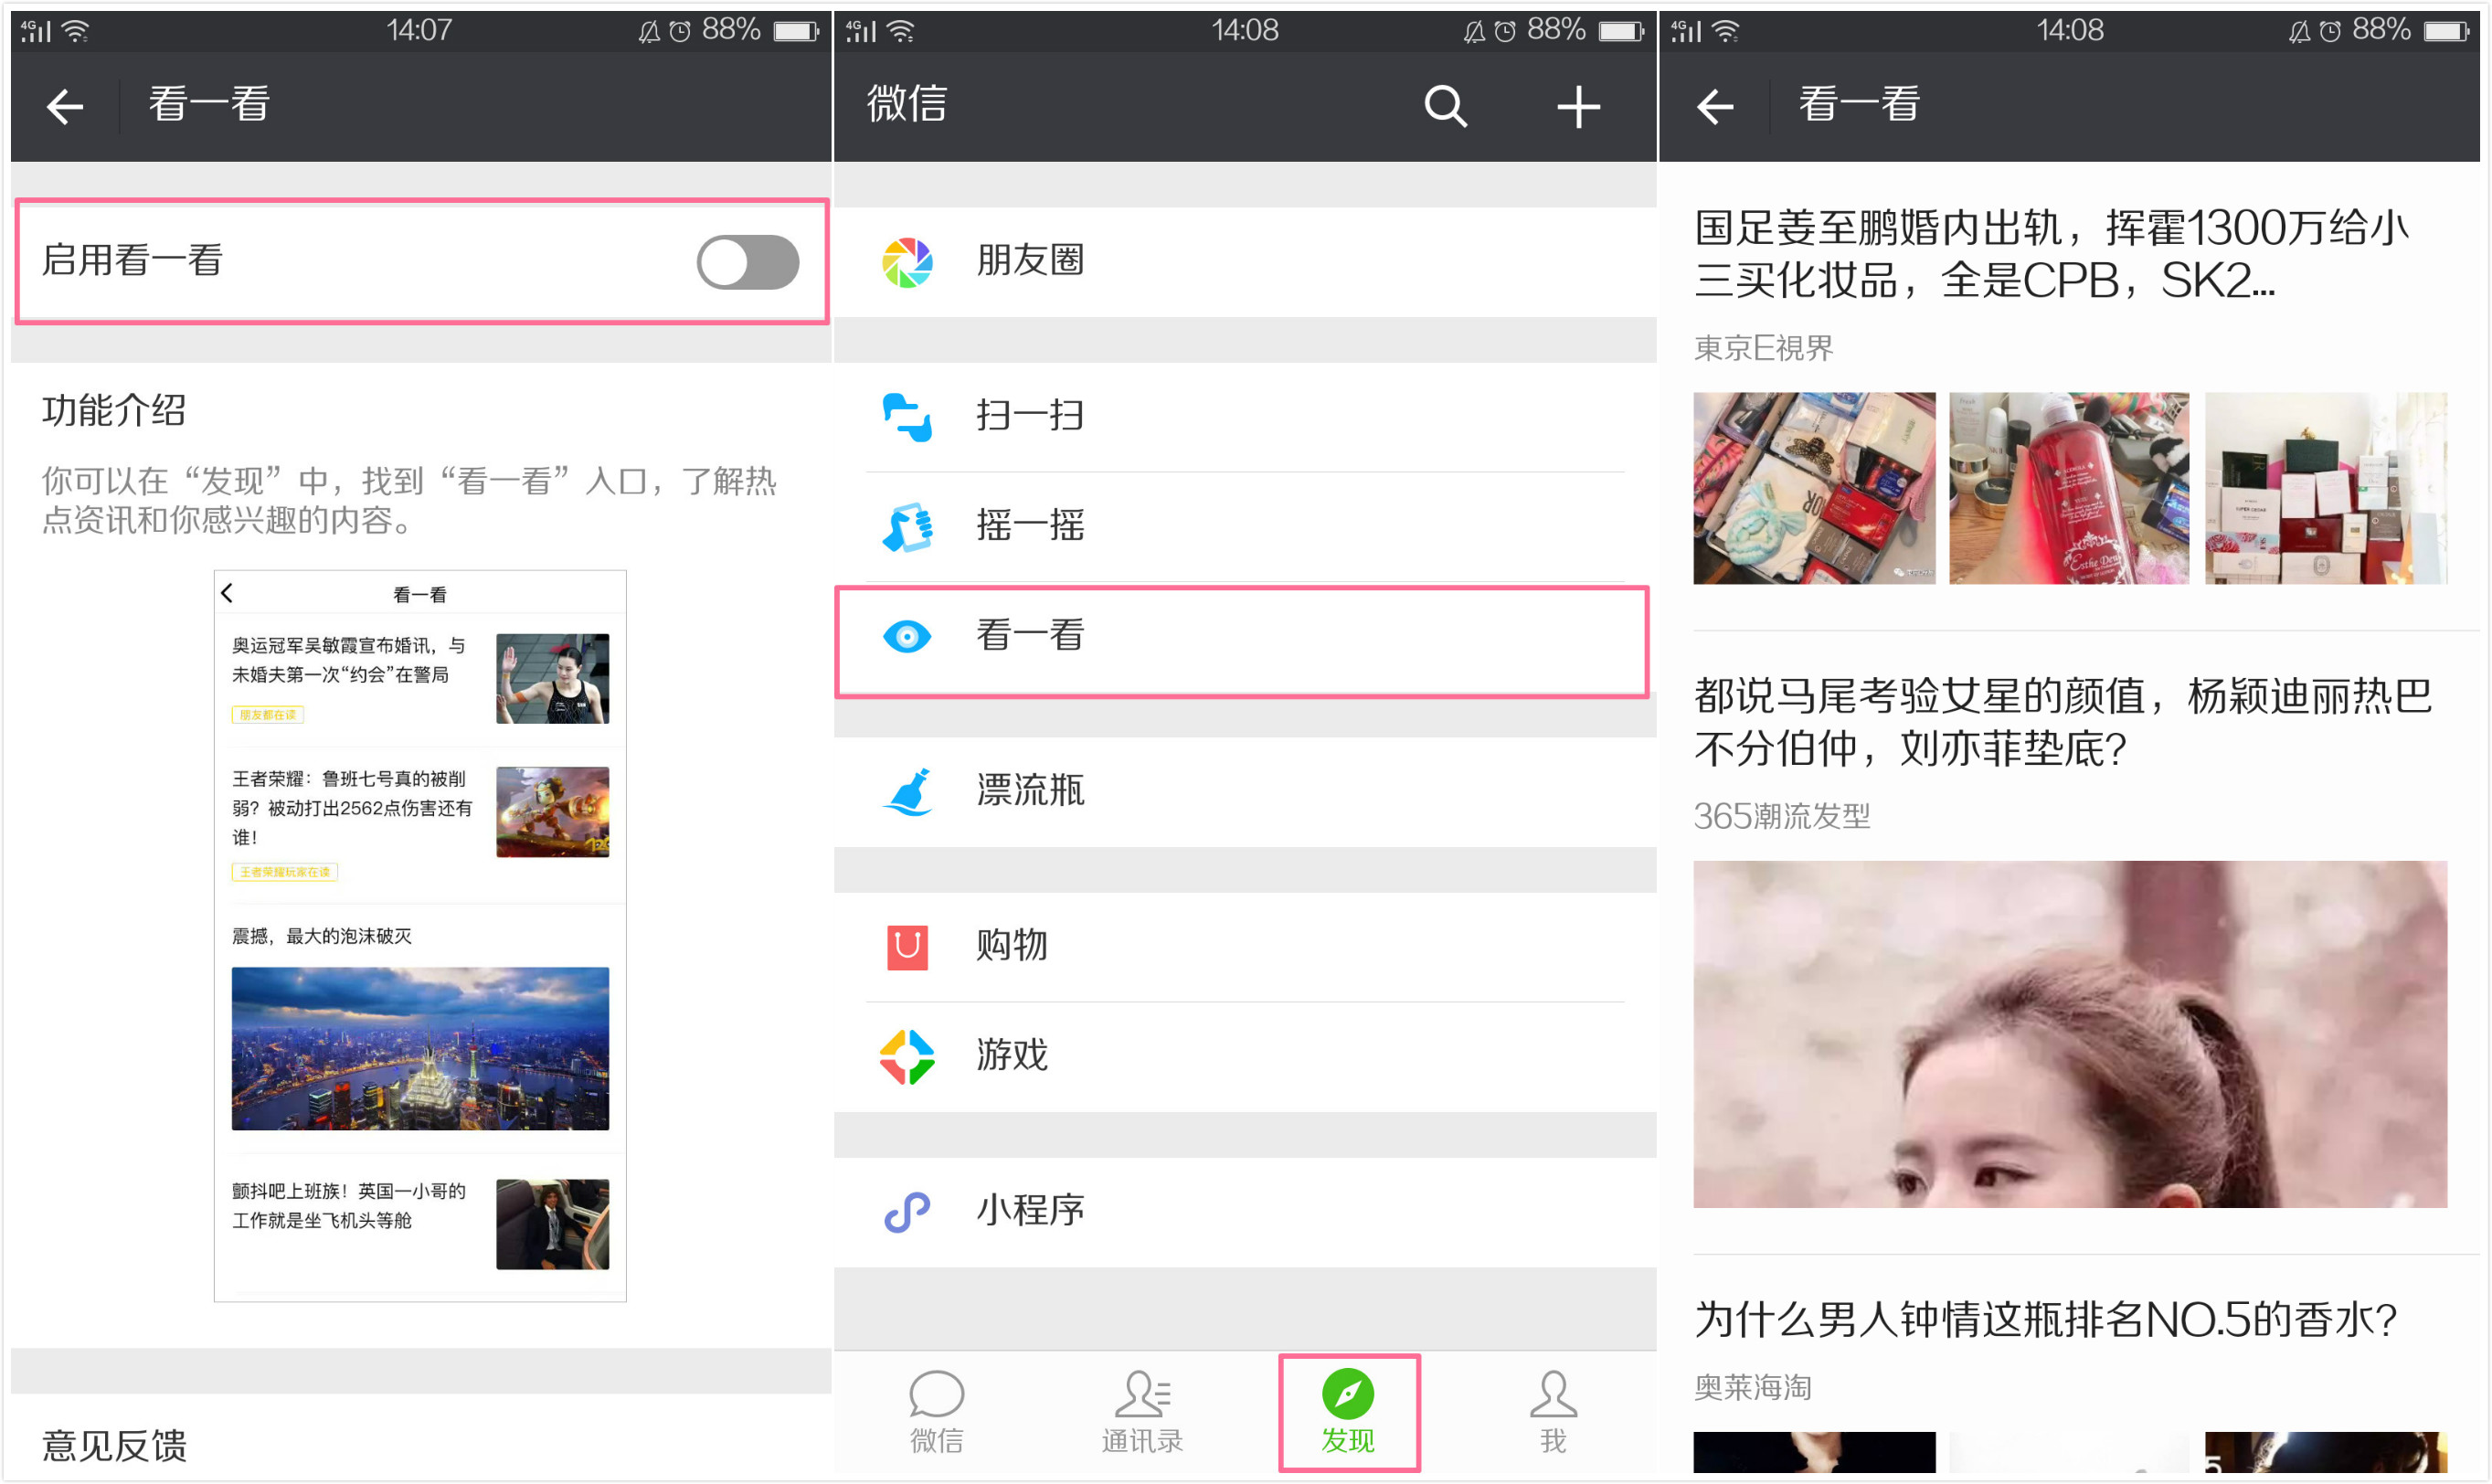
Task: Select the 游戏 menu label
Action: tap(1012, 1056)
